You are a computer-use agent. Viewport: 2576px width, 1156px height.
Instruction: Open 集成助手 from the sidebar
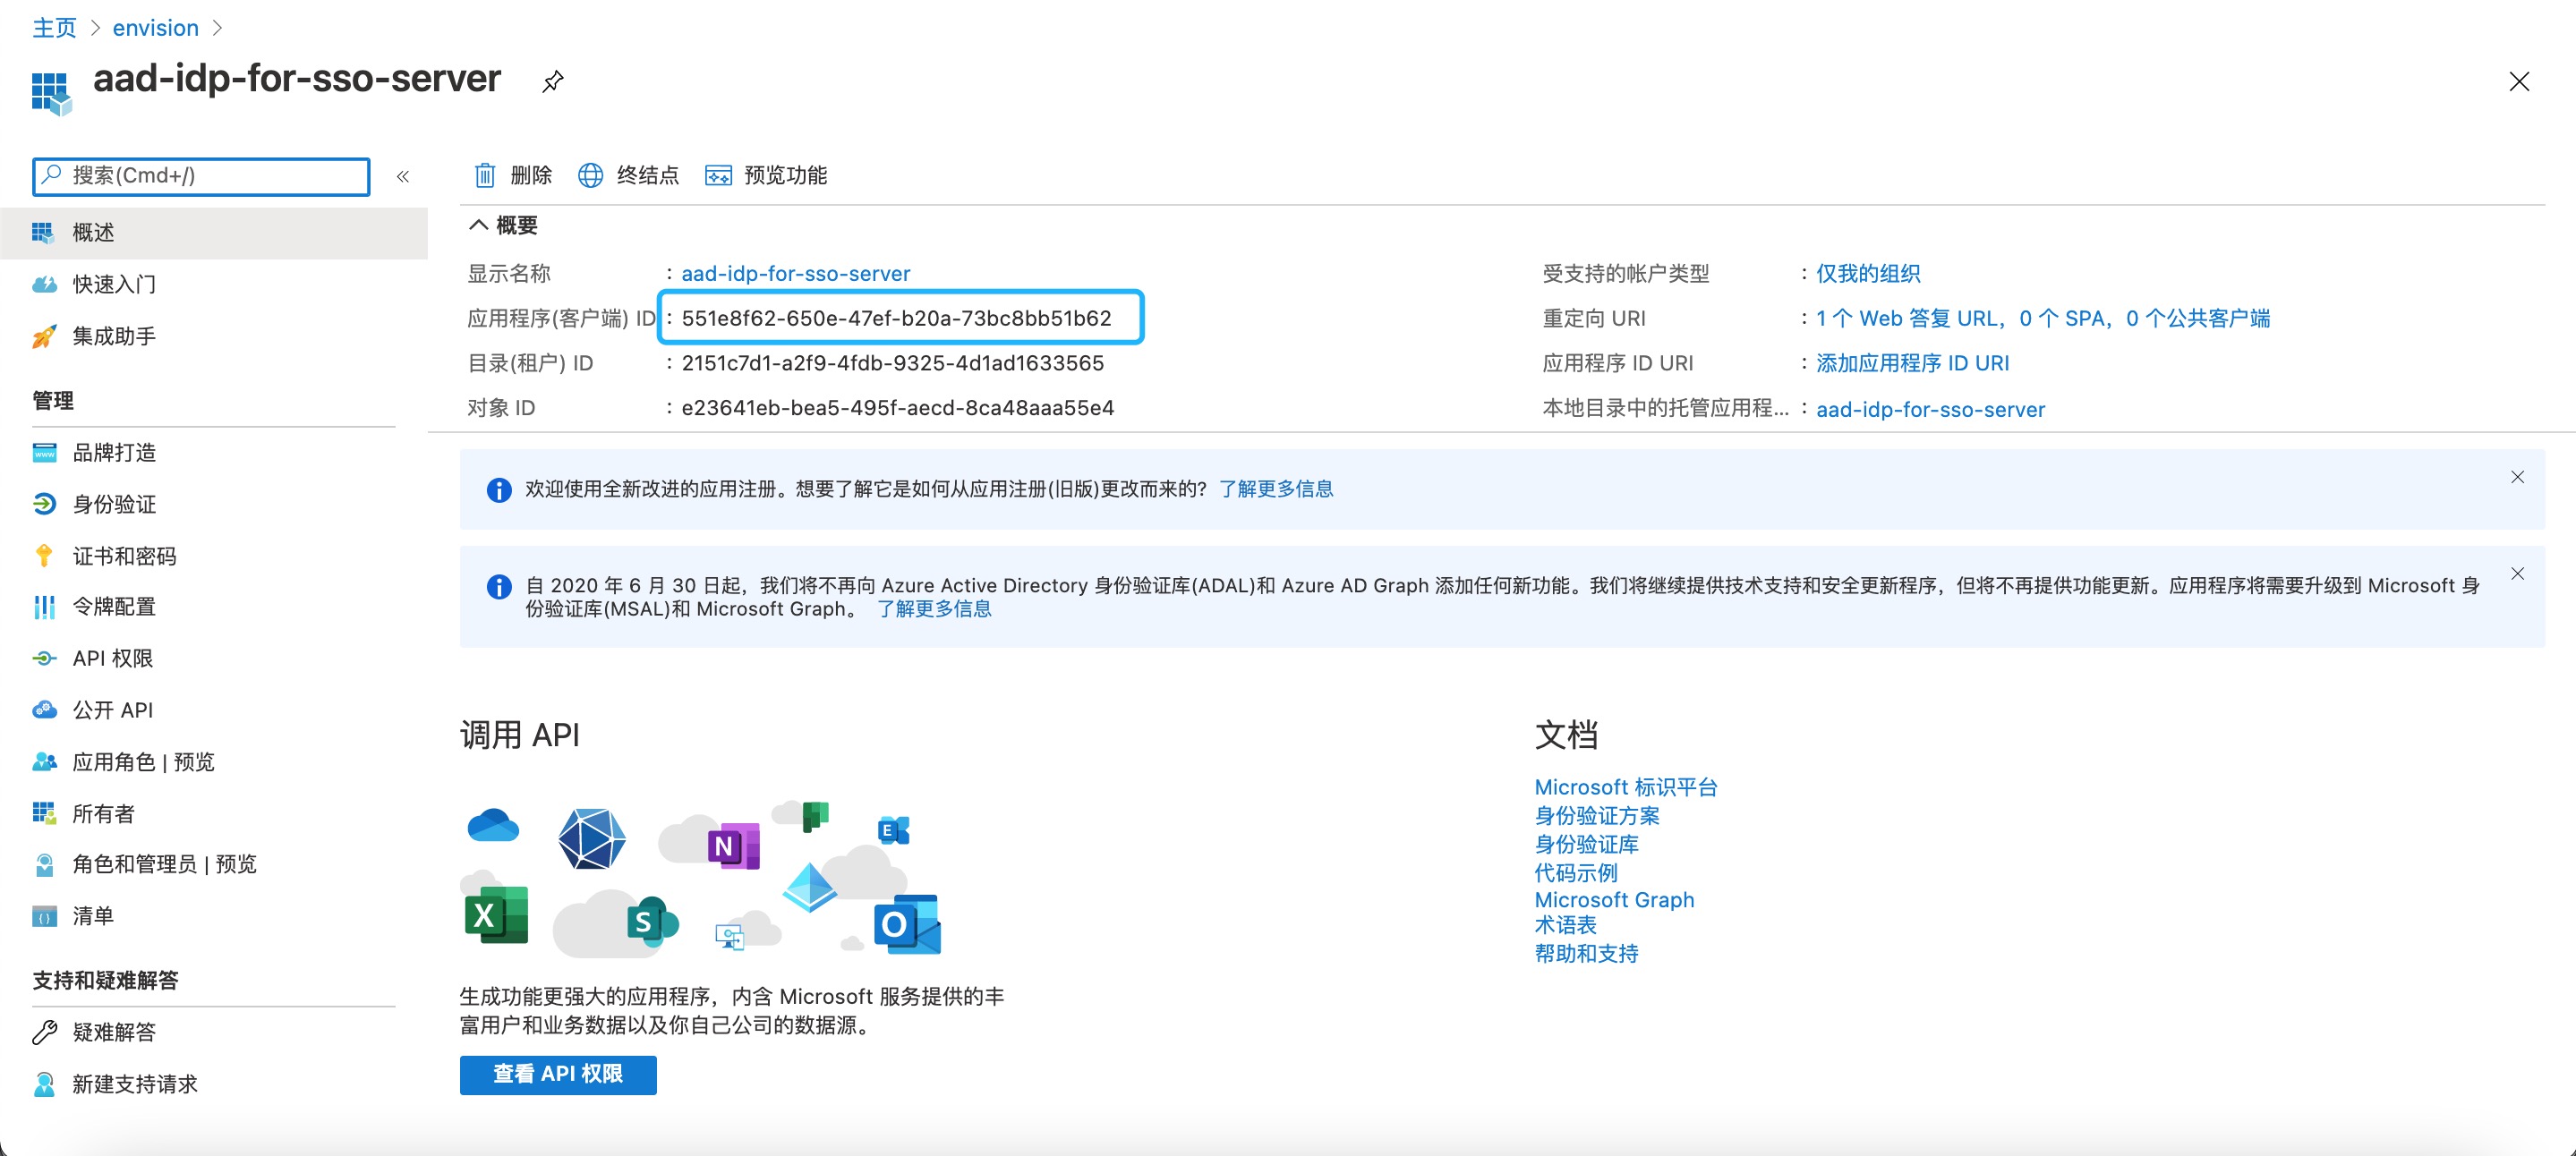(x=112, y=336)
